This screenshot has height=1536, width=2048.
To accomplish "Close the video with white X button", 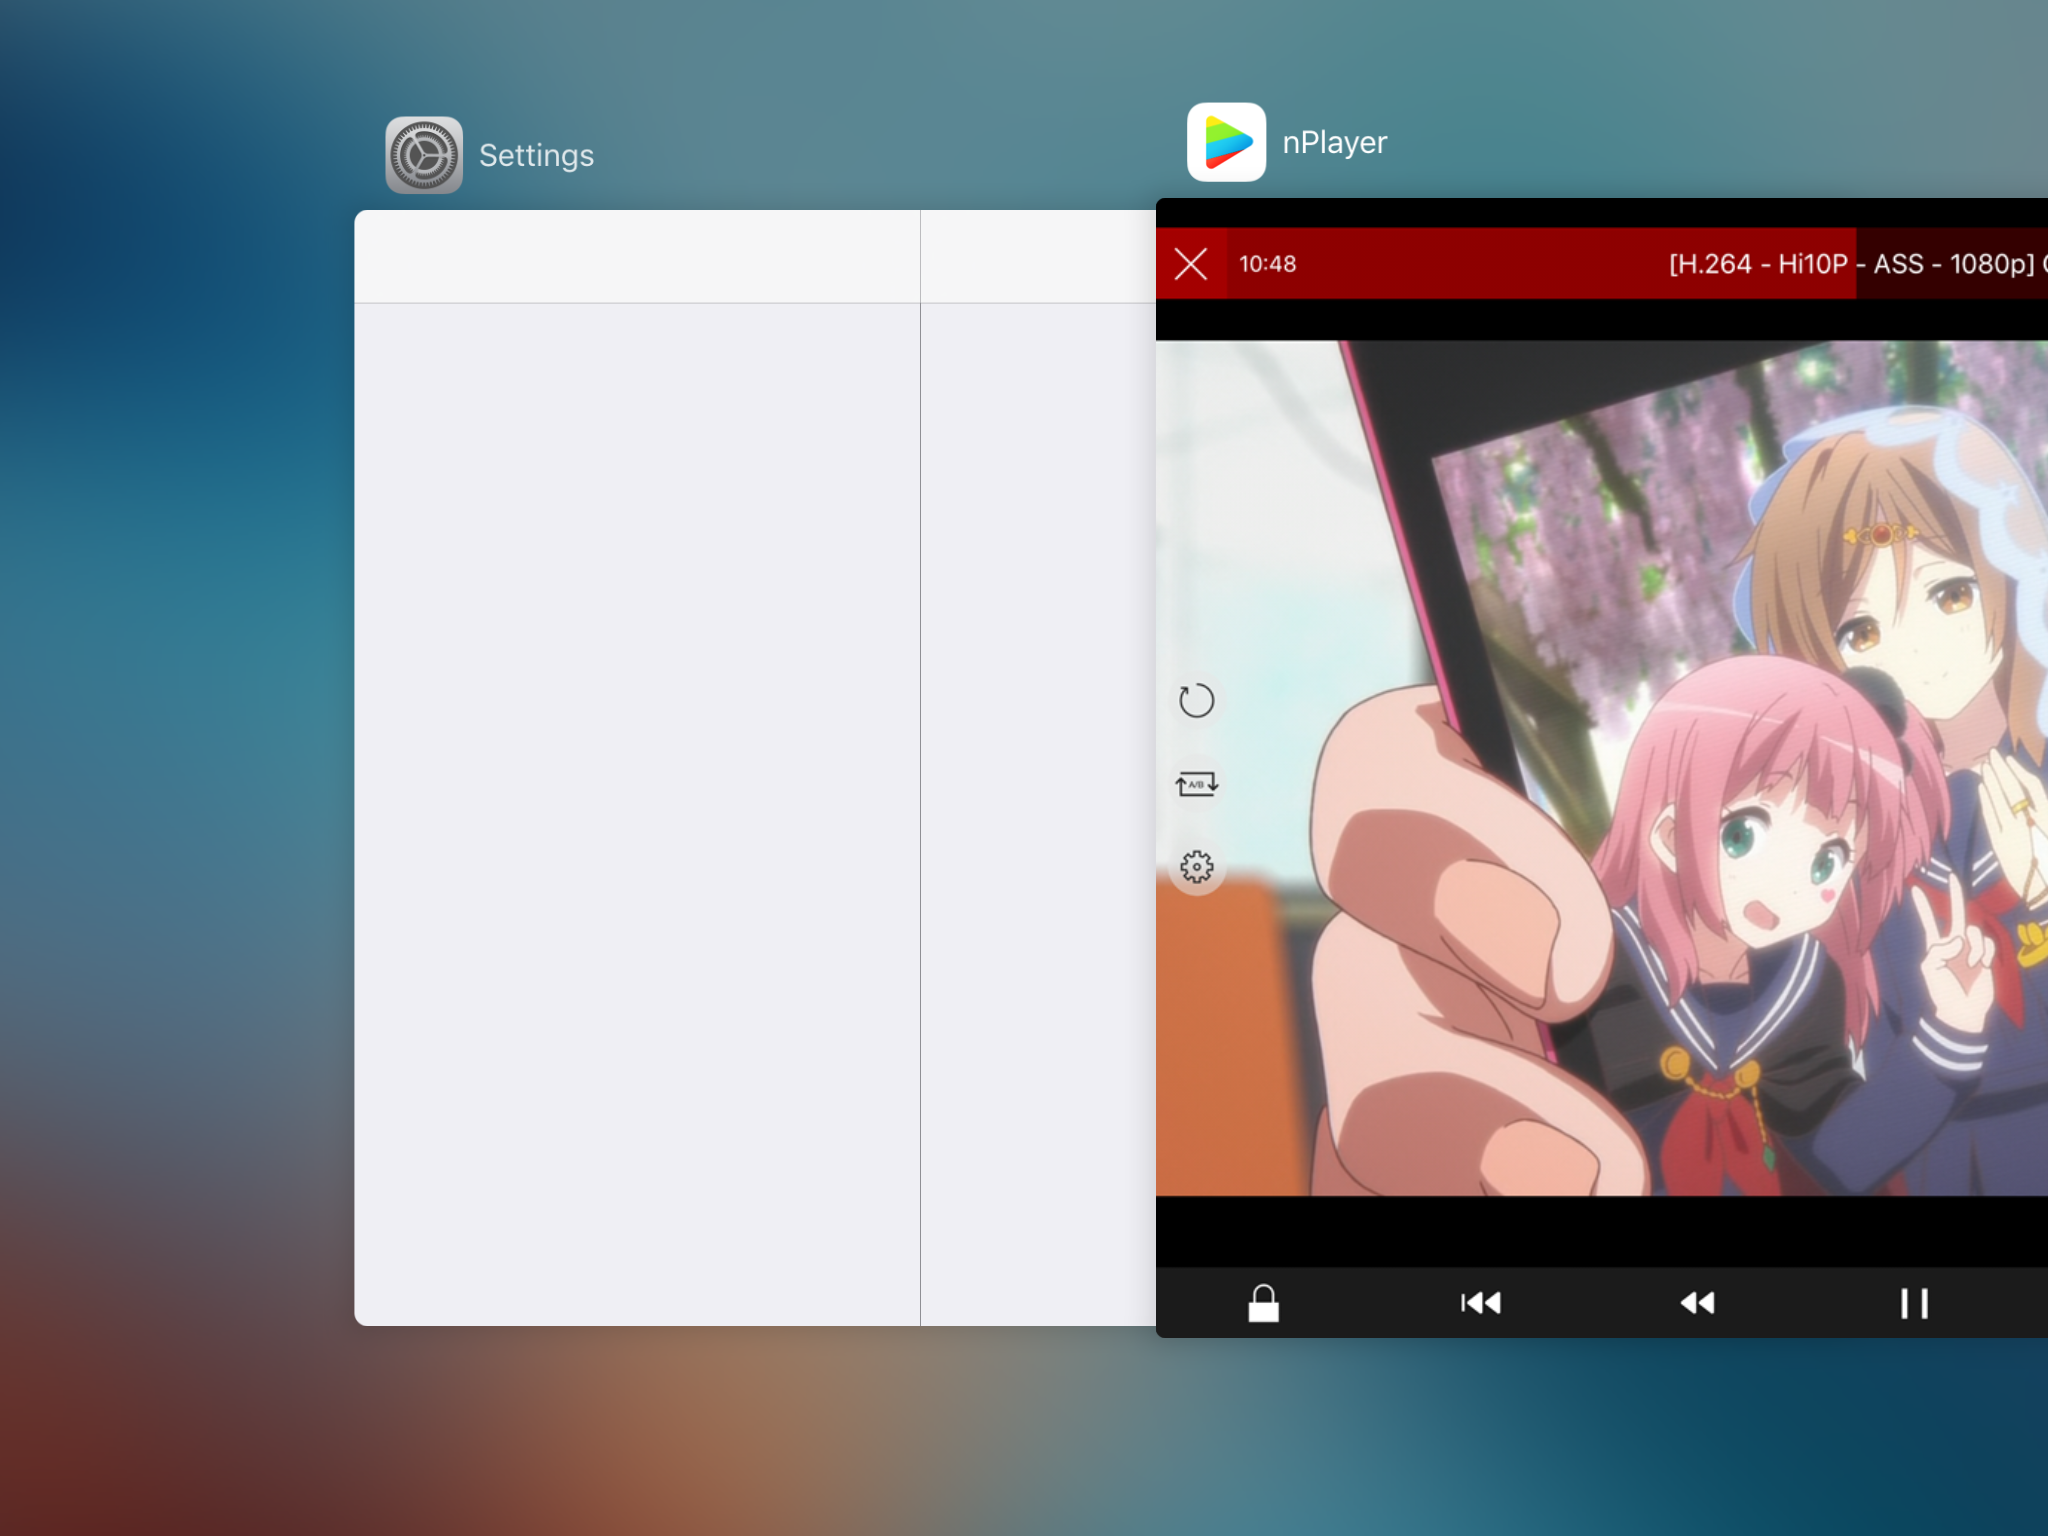I will click(x=1191, y=264).
